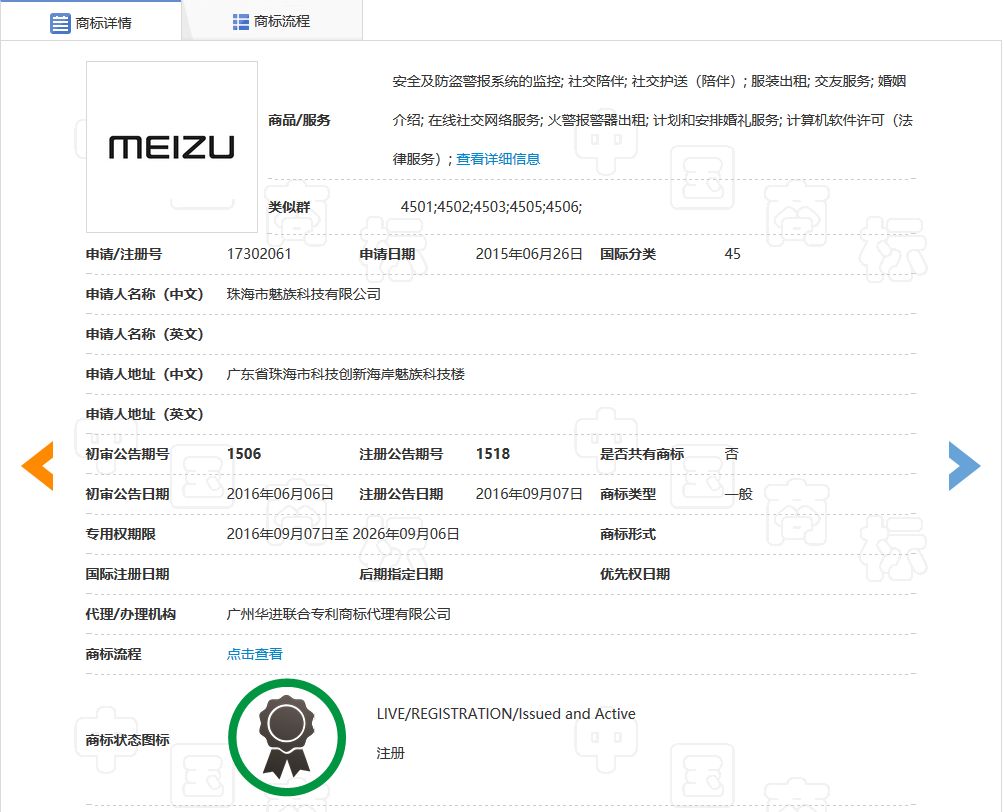Select agency 广州华进联合专利商标代理有限公司
Viewport: 1004px width, 812px height.
click(x=339, y=614)
